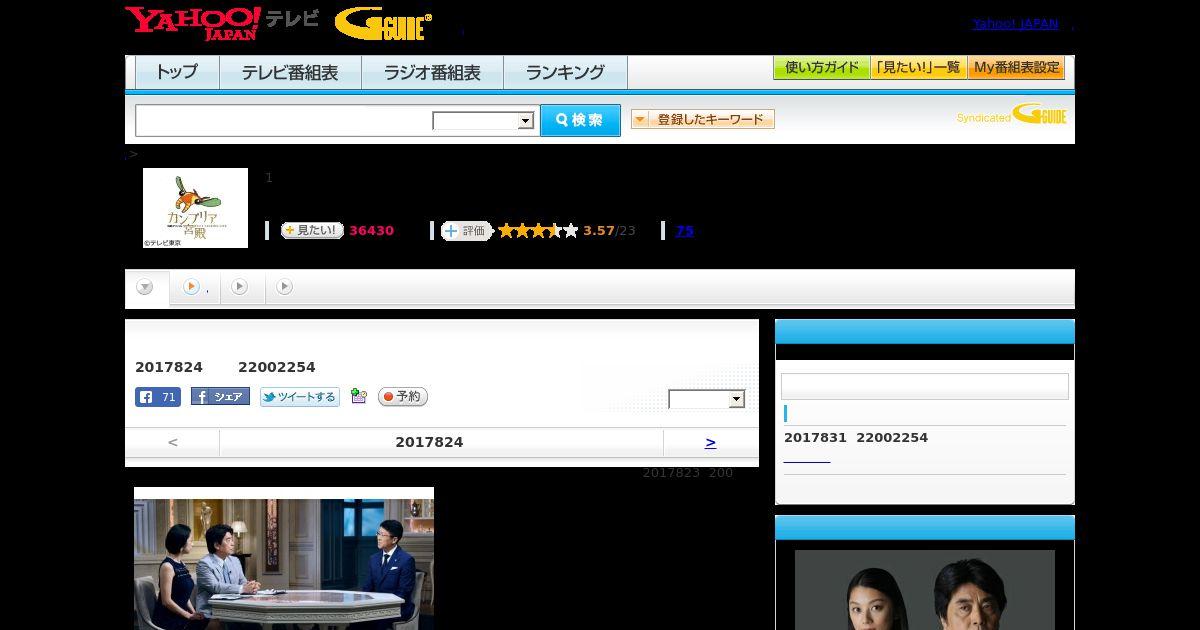Click the 3.57 rating score
1200x630 pixels.
(599, 231)
